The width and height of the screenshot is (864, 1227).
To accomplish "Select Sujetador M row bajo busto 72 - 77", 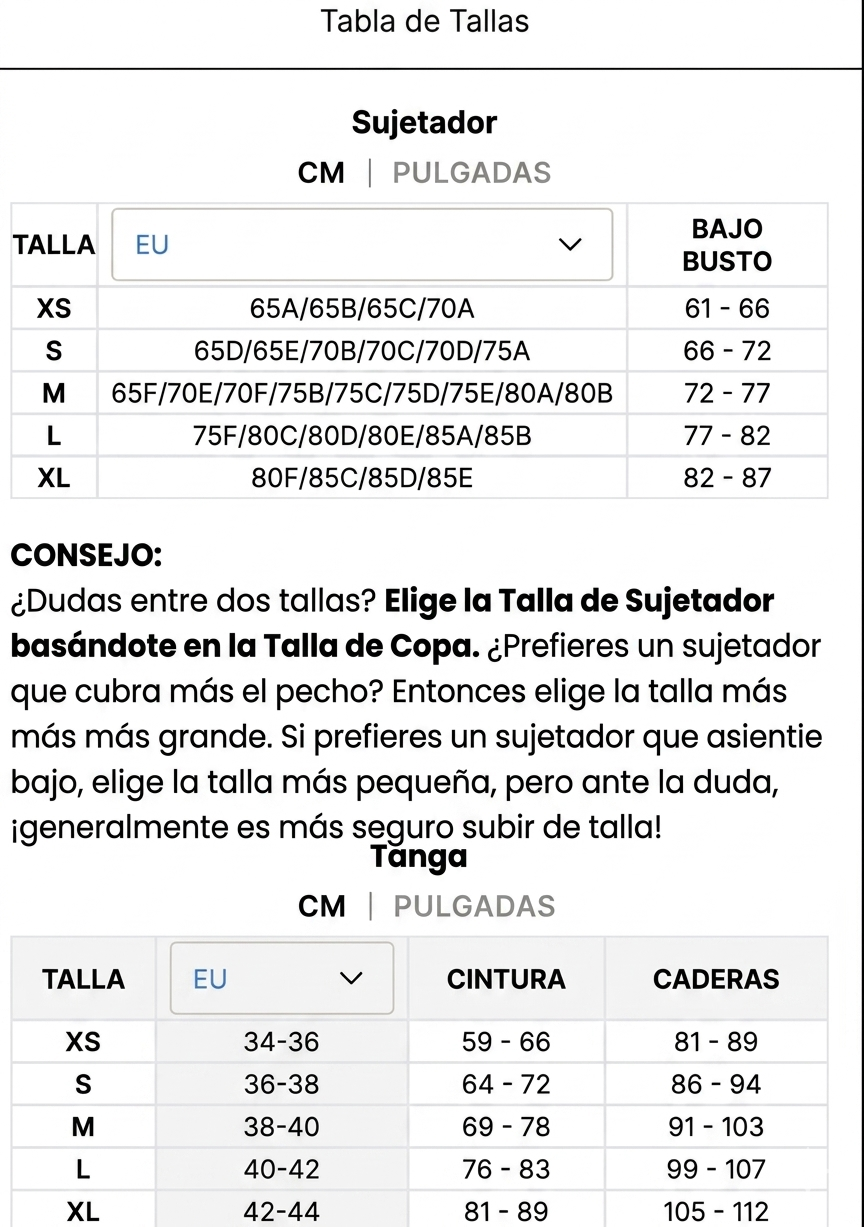I will click(727, 393).
